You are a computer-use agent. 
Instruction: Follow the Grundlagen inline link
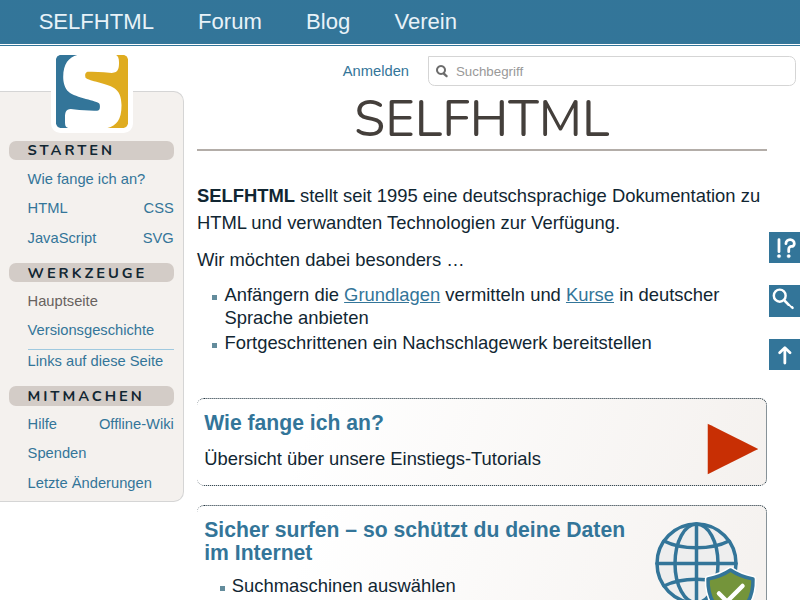[x=392, y=295]
